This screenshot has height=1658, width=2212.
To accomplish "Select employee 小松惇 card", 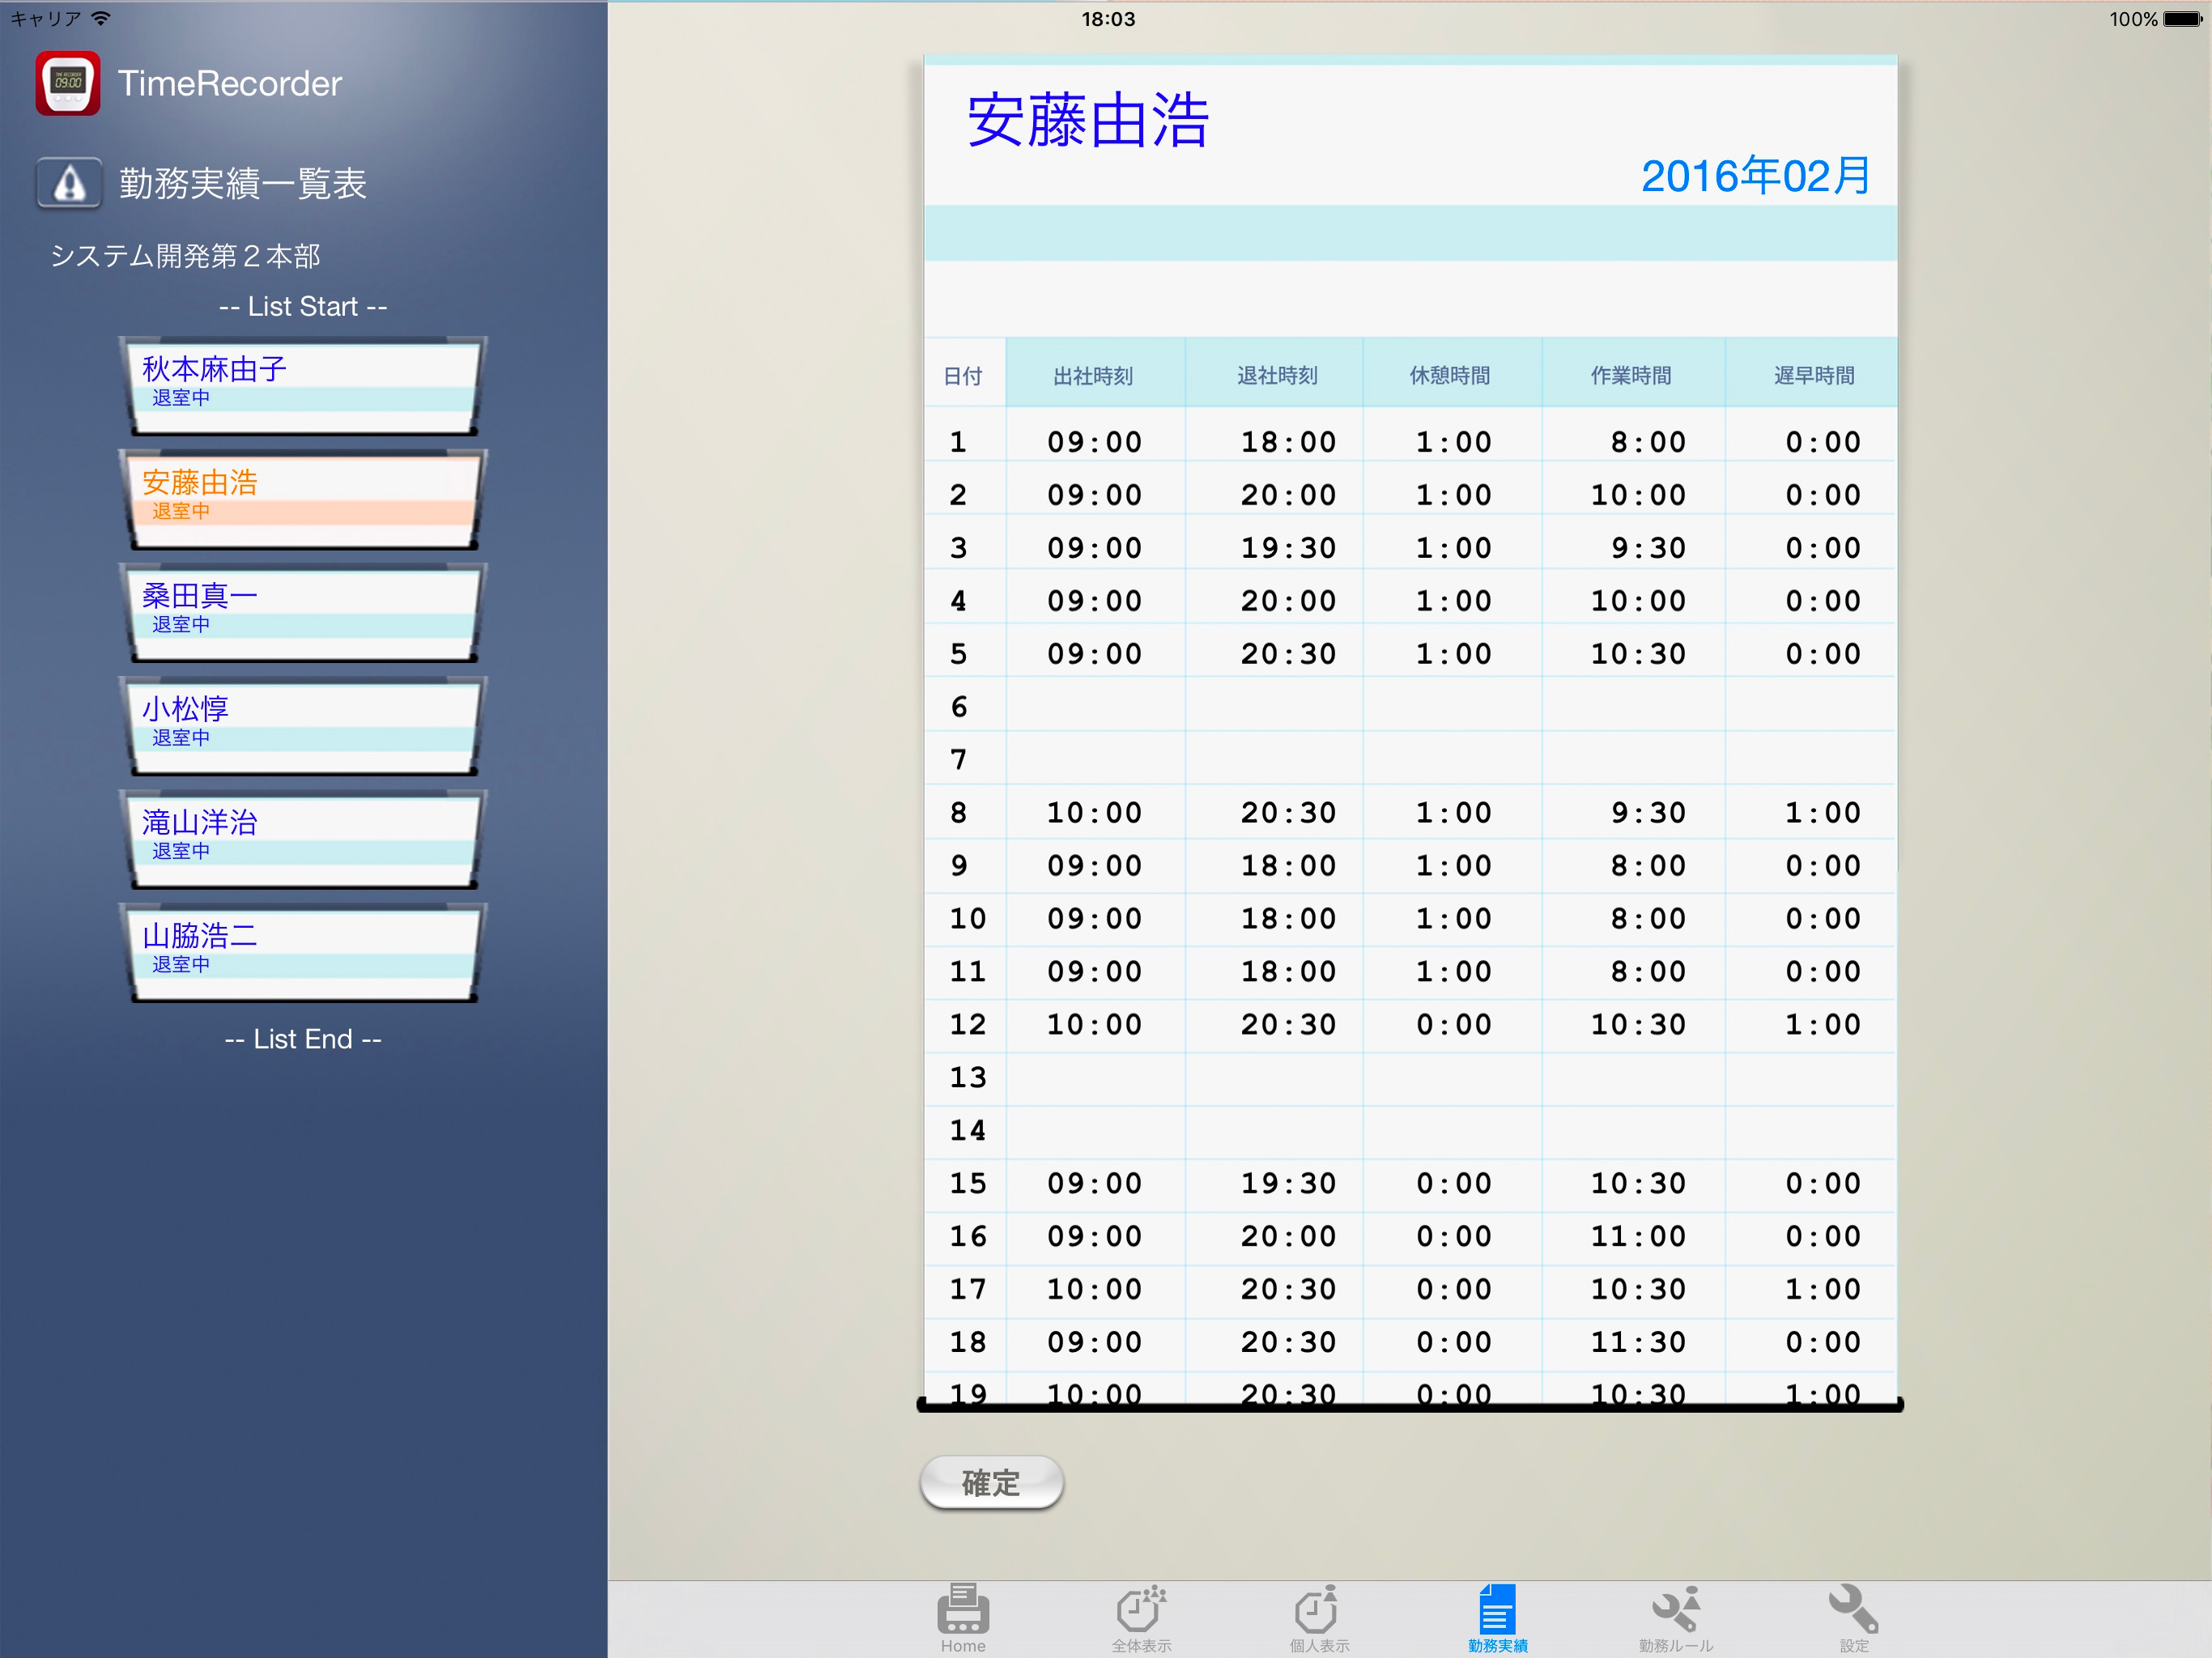I will (x=303, y=725).
